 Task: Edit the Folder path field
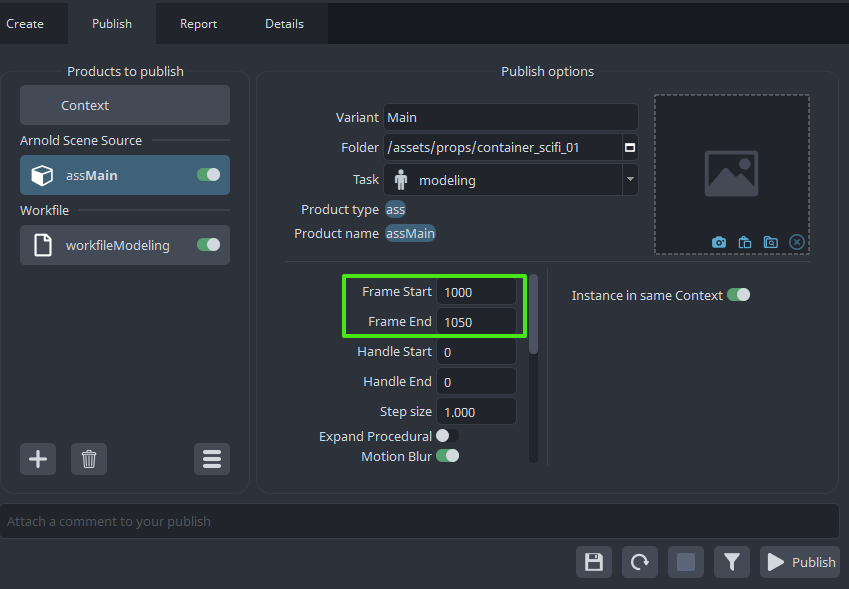pos(502,147)
